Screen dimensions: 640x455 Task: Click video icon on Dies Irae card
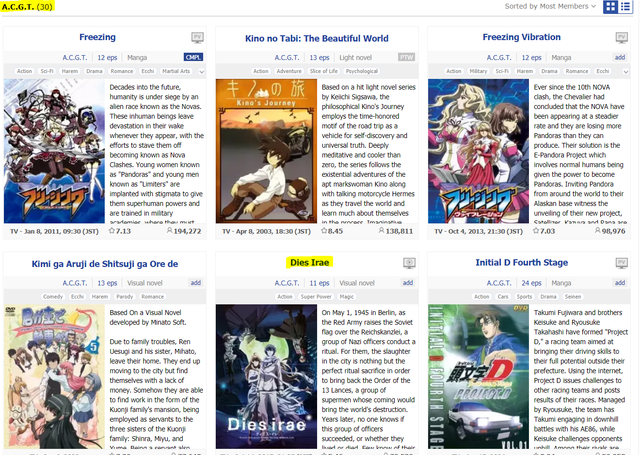point(408,264)
